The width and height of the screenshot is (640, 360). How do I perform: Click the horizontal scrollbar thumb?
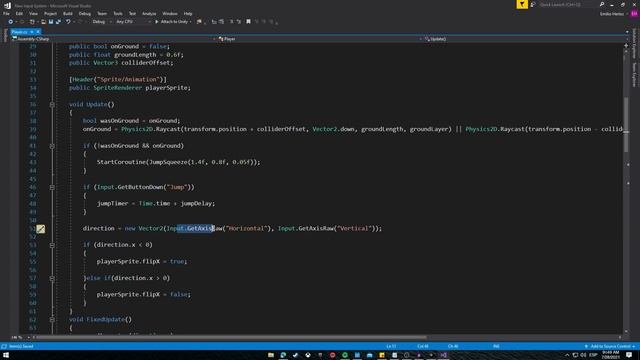pyautogui.click(x=231, y=338)
